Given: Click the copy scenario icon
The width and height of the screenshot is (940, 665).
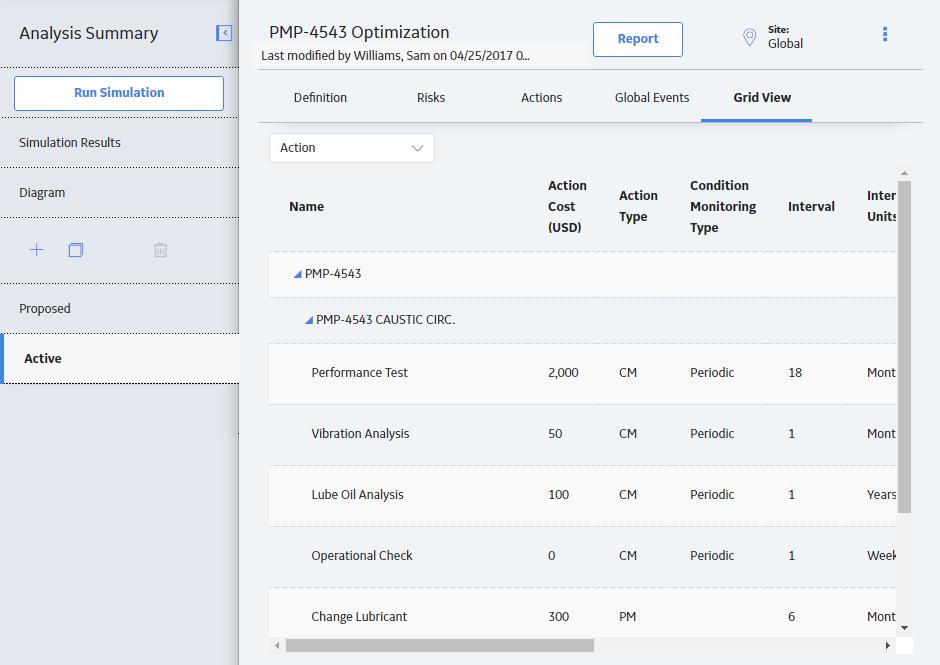Looking at the screenshot, I should pos(76,249).
